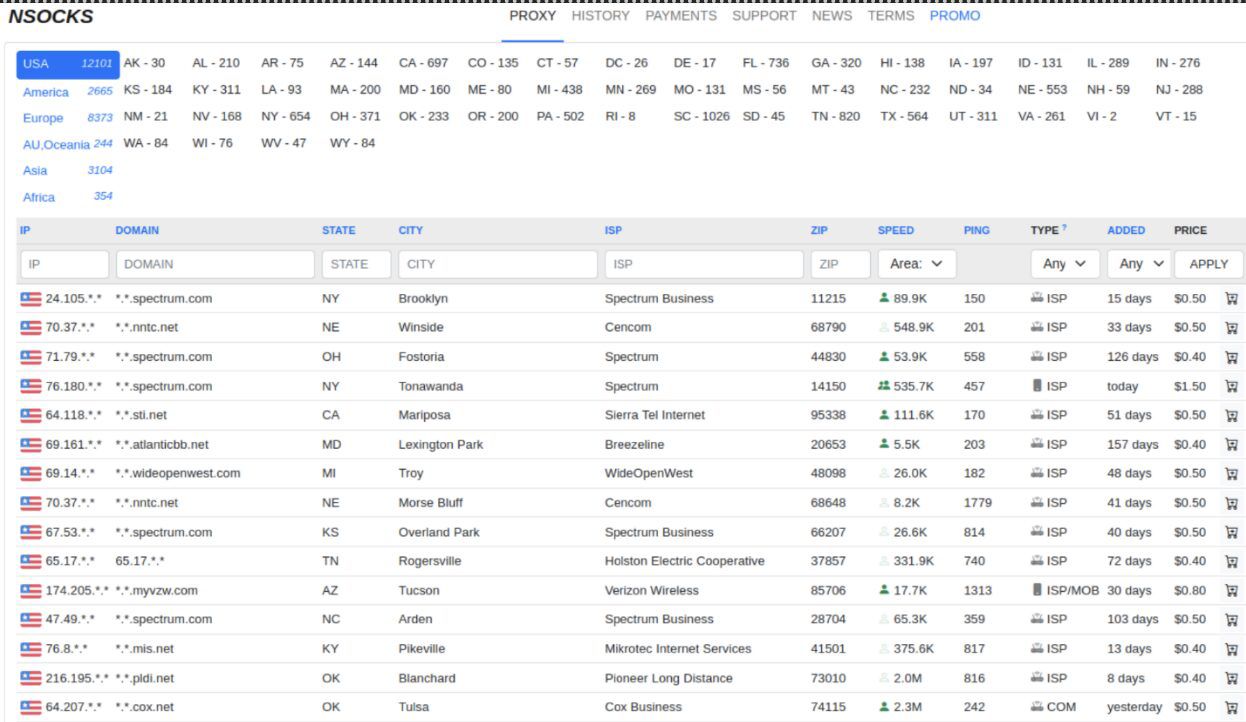Expand the ADDED Any dropdown filter

1140,264
